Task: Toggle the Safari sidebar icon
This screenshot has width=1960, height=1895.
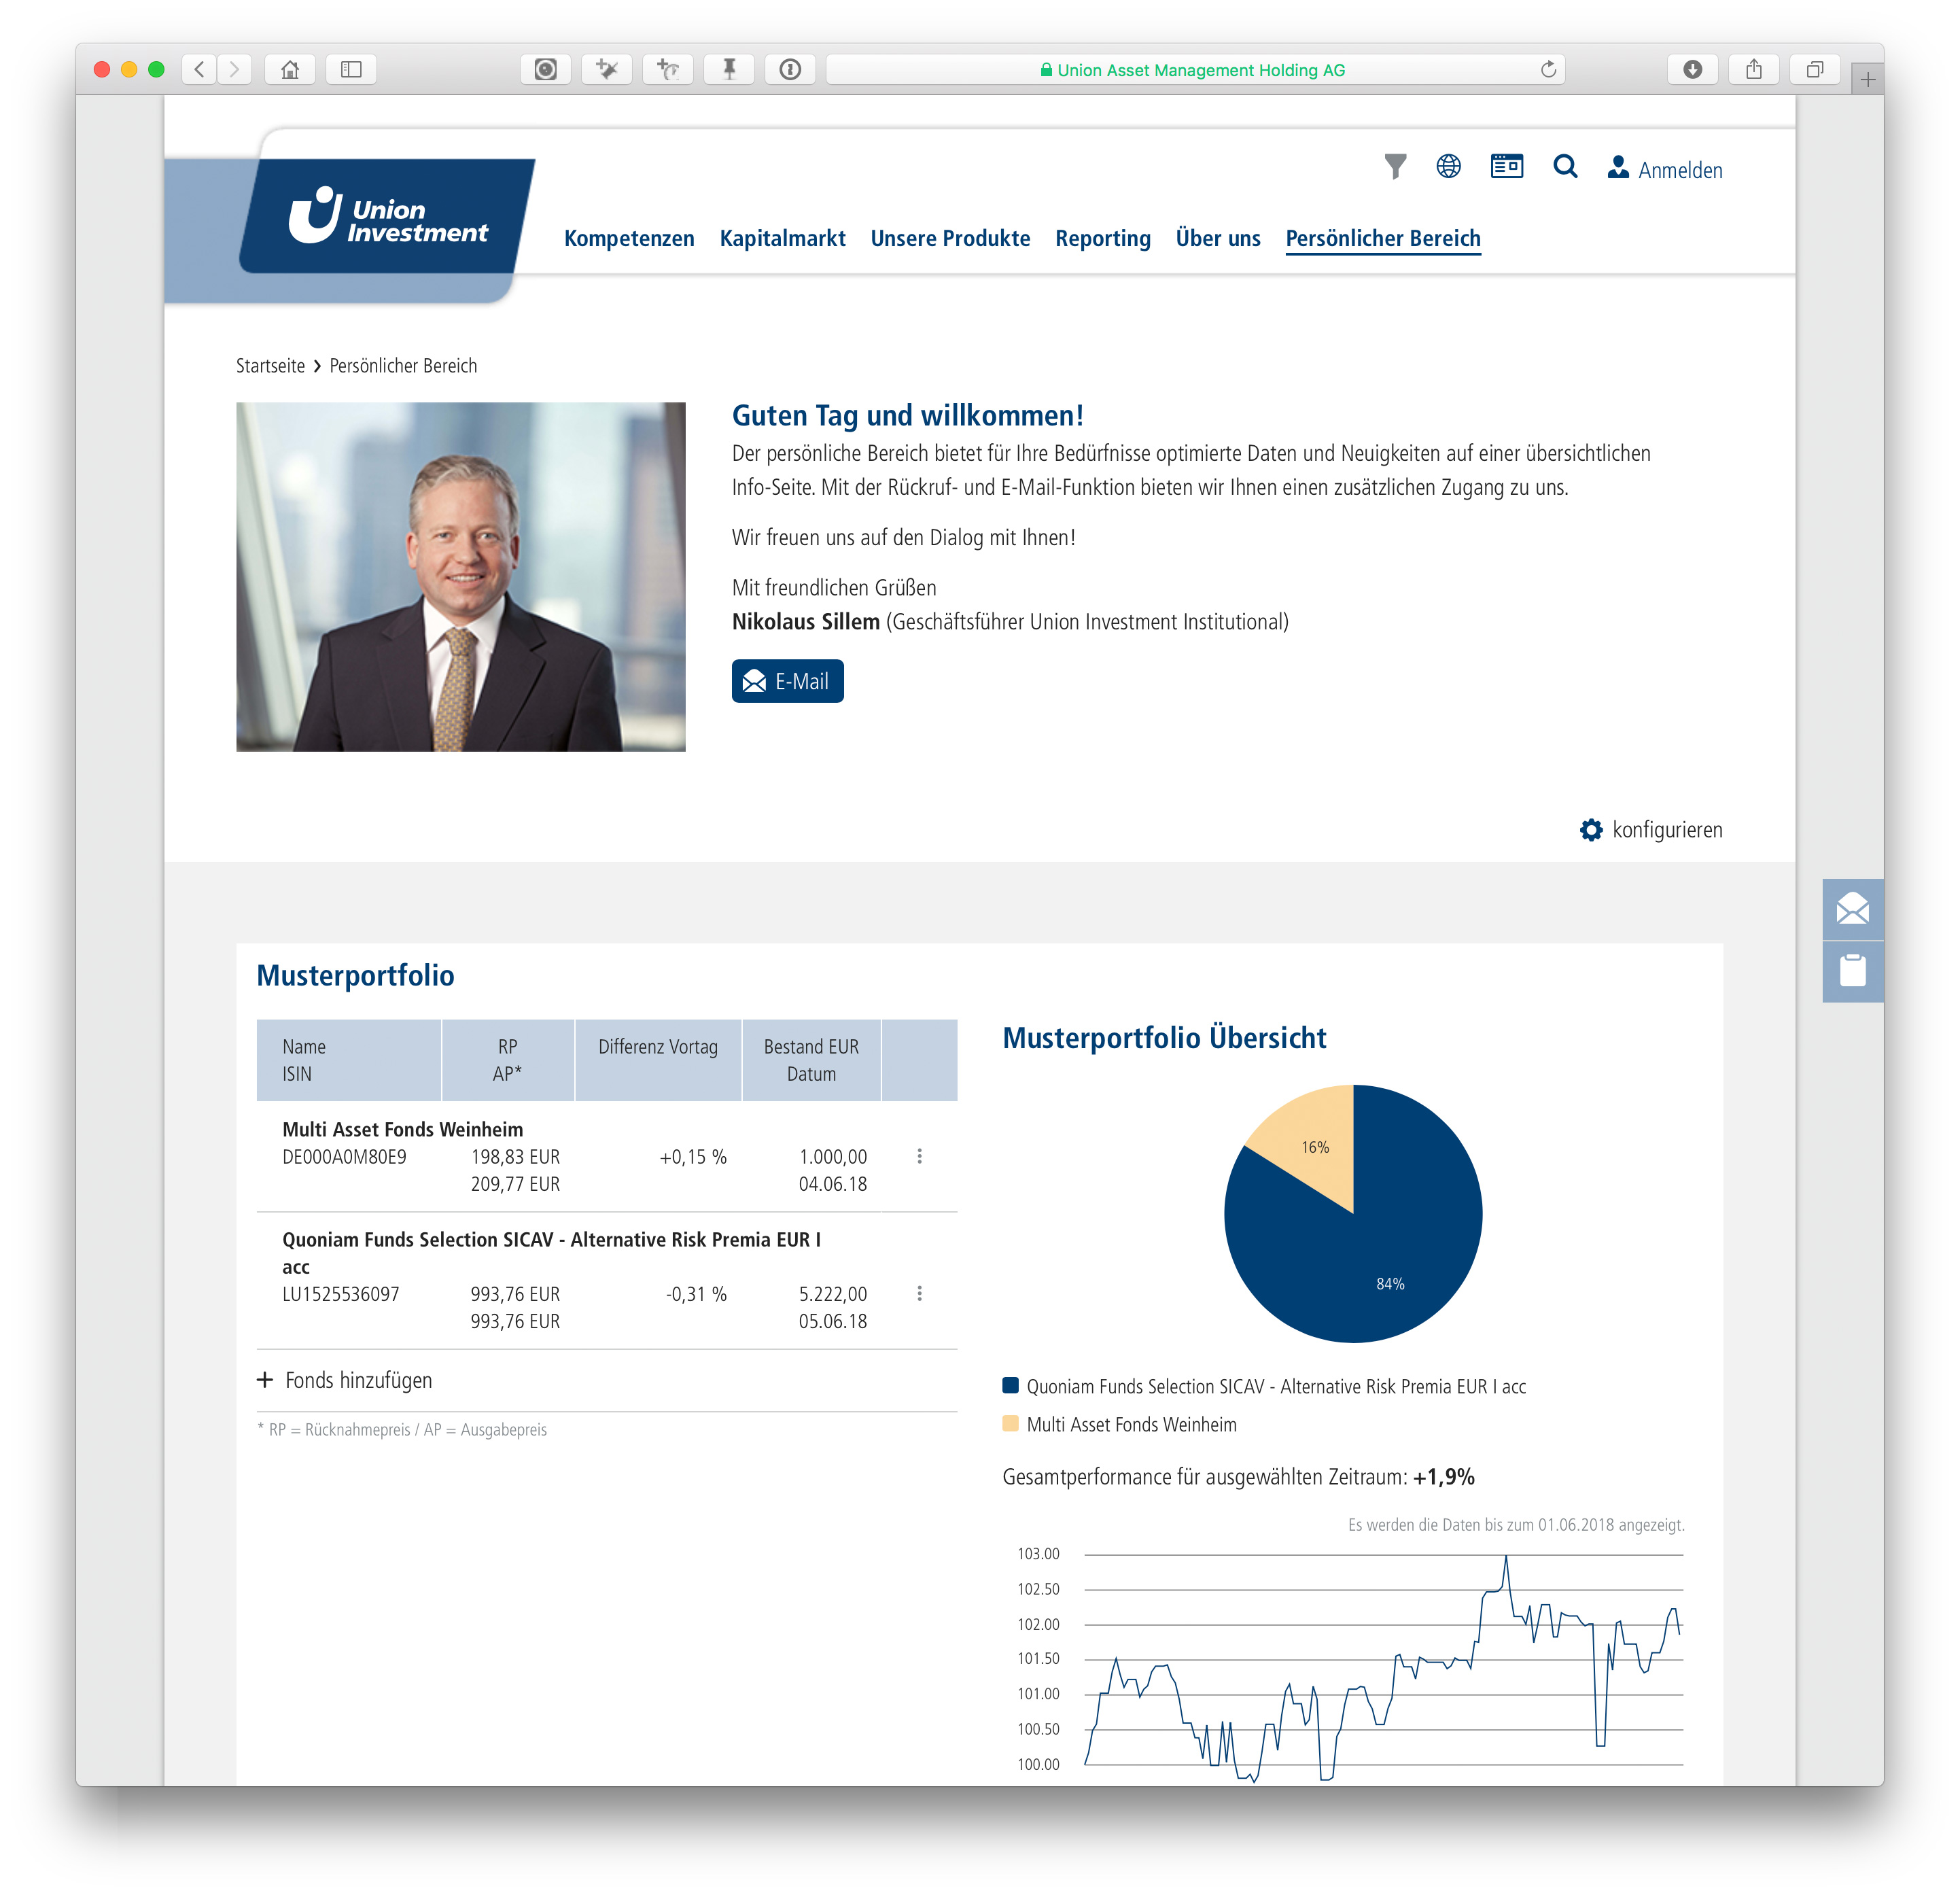Action: 351,69
